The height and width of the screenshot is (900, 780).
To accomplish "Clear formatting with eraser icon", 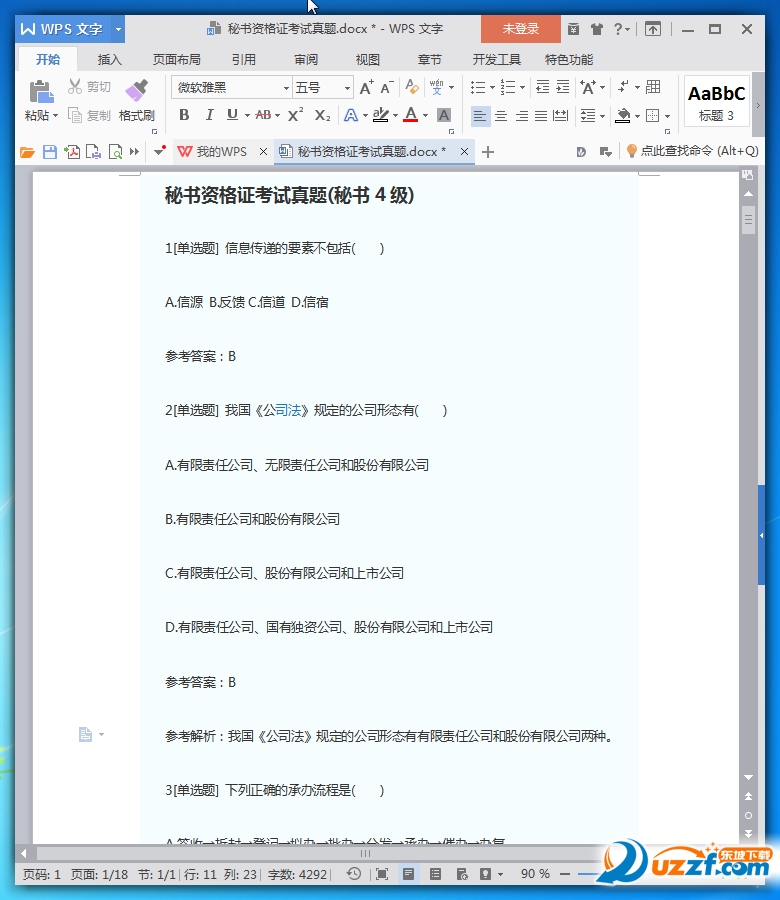I will pos(412,87).
